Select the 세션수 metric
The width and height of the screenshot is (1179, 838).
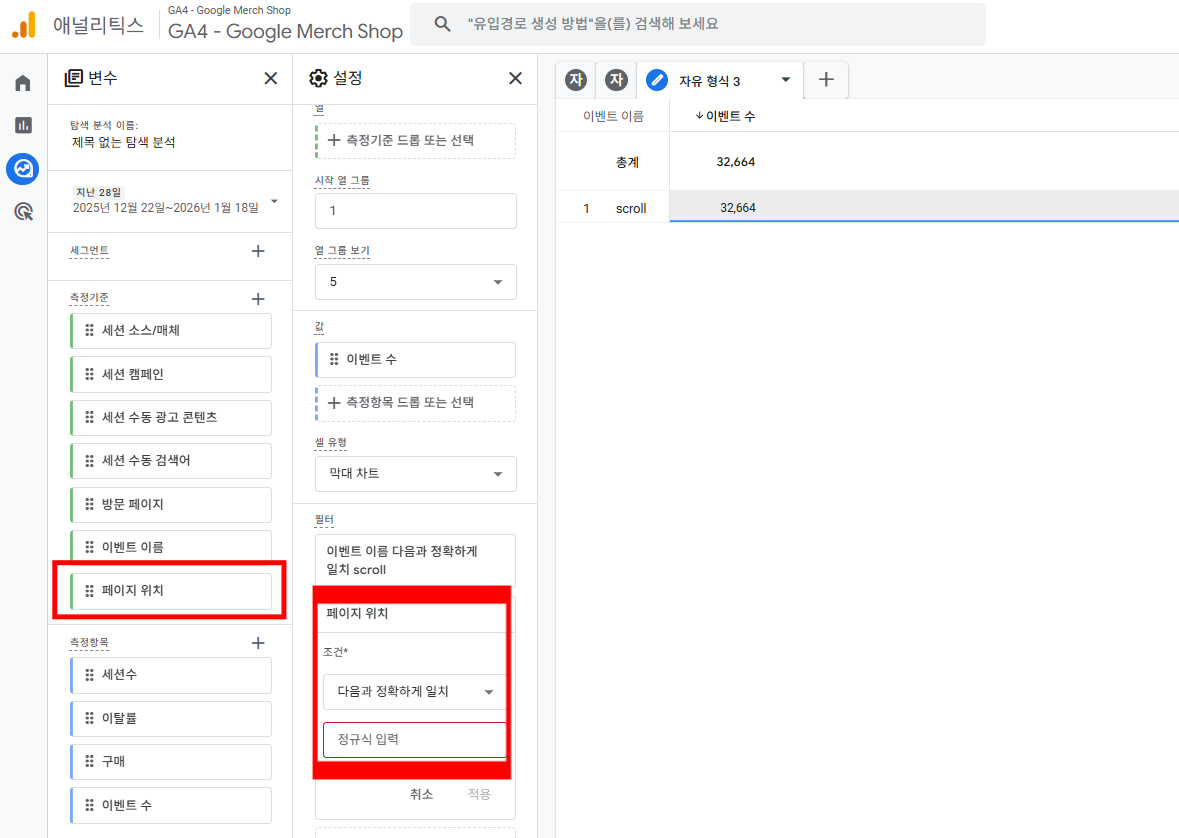171,675
